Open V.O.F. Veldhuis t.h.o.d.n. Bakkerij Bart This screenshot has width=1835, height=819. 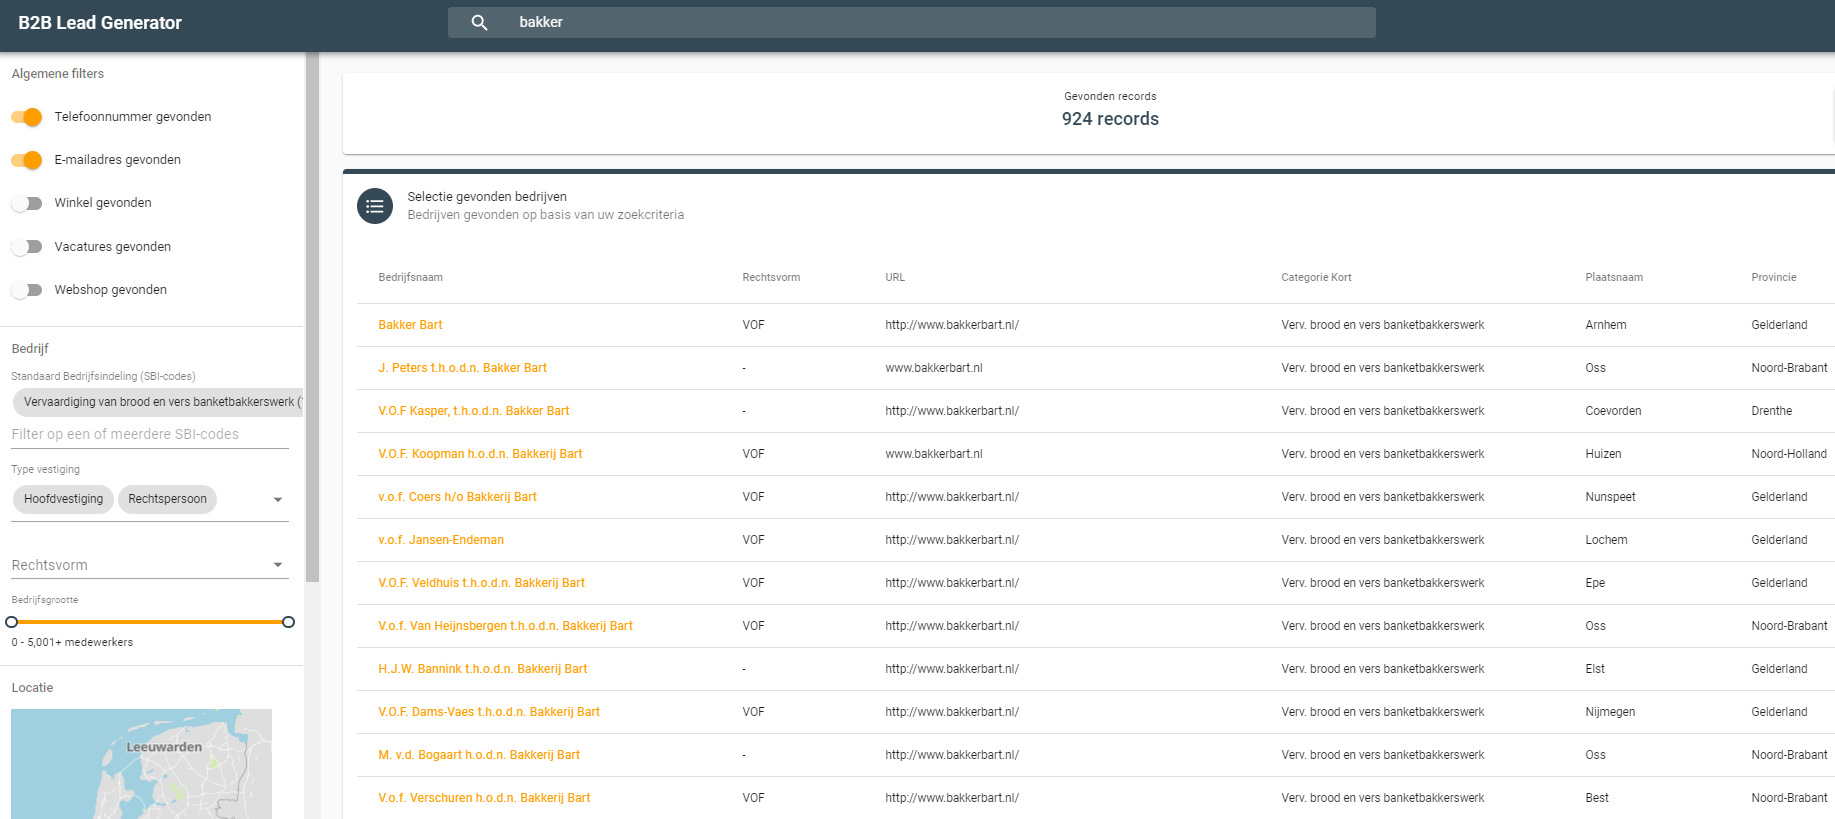[481, 583]
